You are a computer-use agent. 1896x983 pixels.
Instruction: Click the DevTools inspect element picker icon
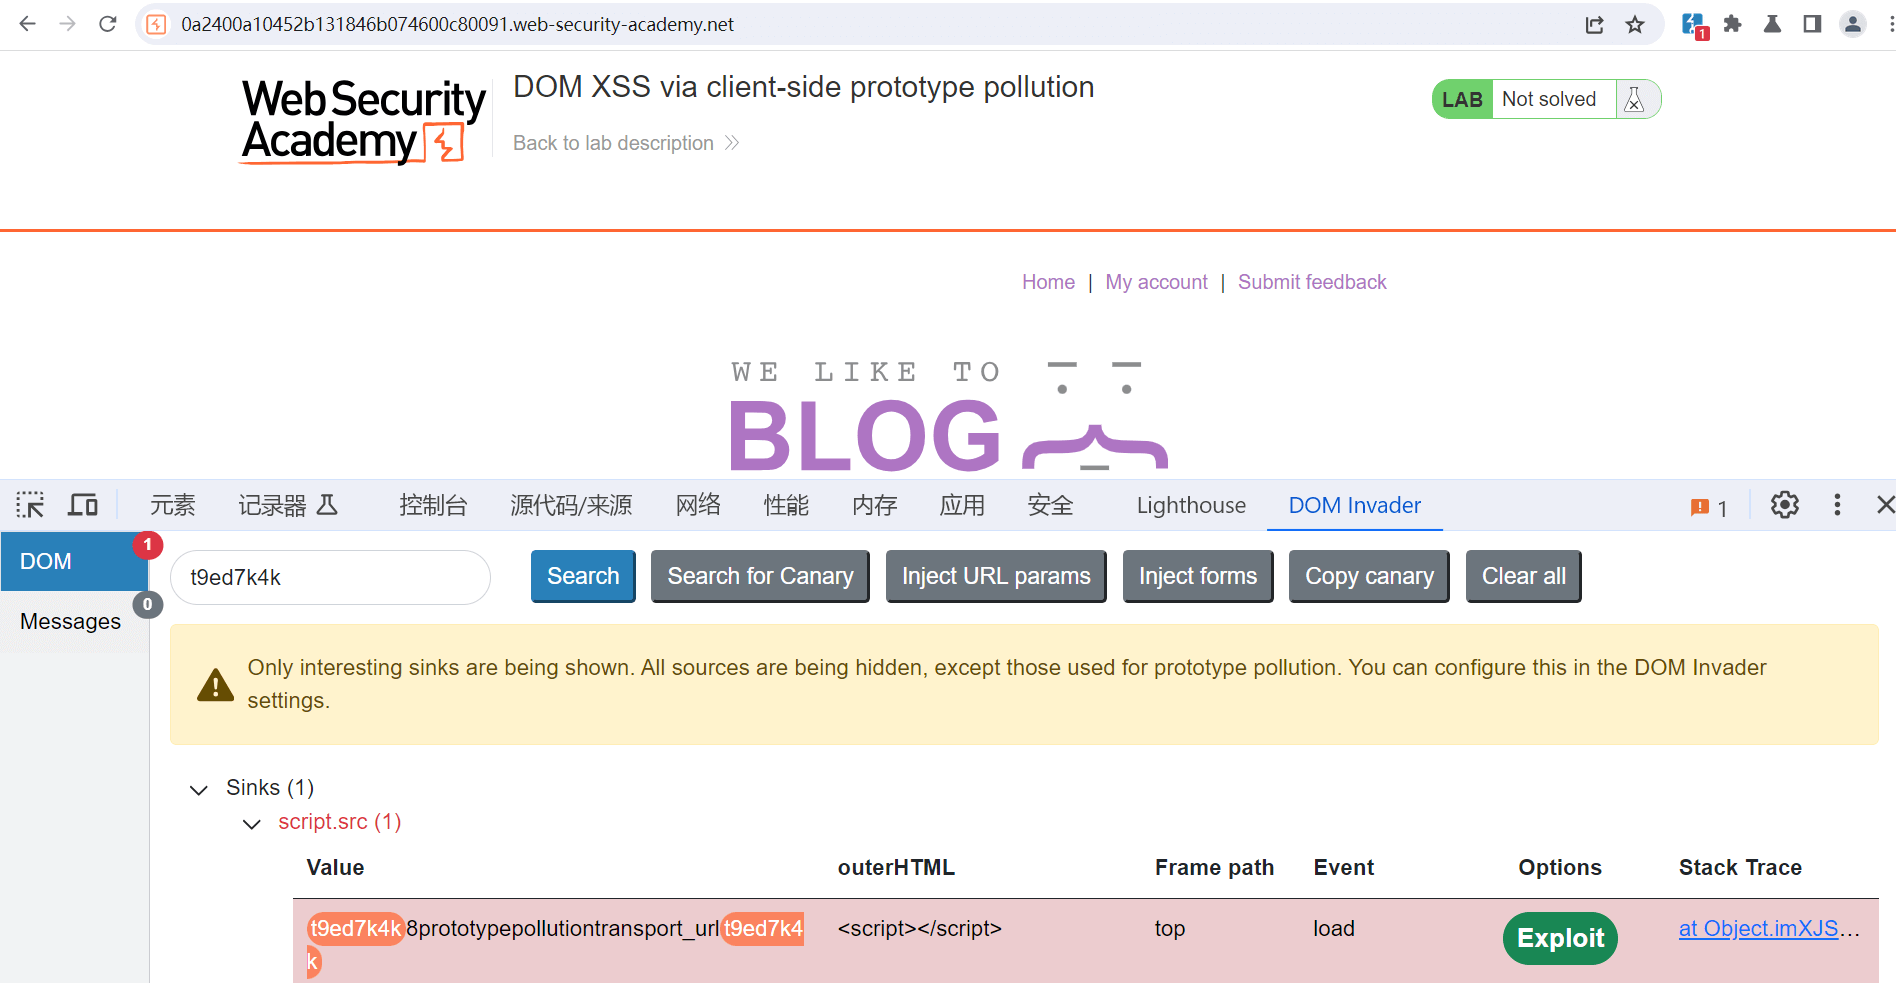click(30, 505)
